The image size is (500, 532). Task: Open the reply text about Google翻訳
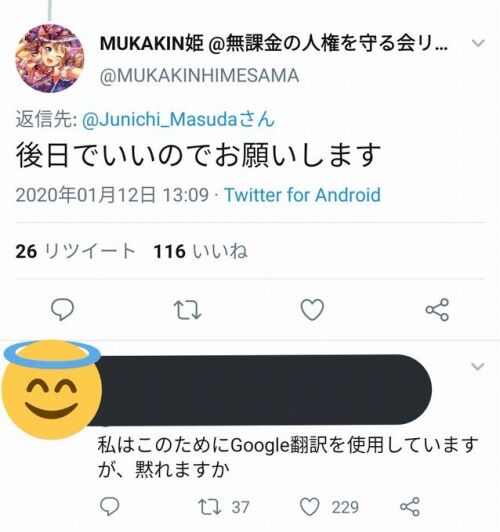[x=288, y=457]
